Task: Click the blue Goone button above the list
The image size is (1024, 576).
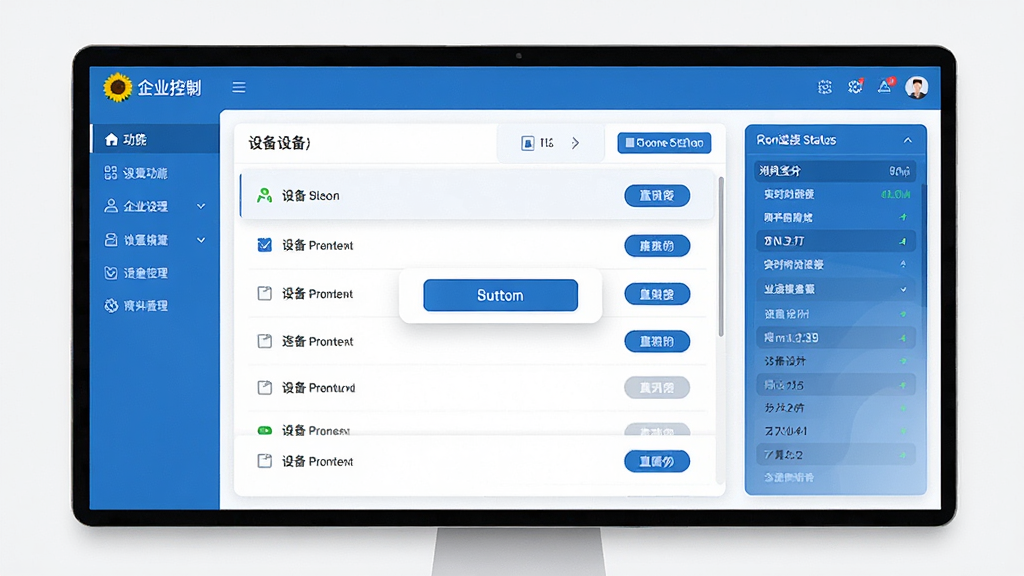Action: click(x=664, y=143)
